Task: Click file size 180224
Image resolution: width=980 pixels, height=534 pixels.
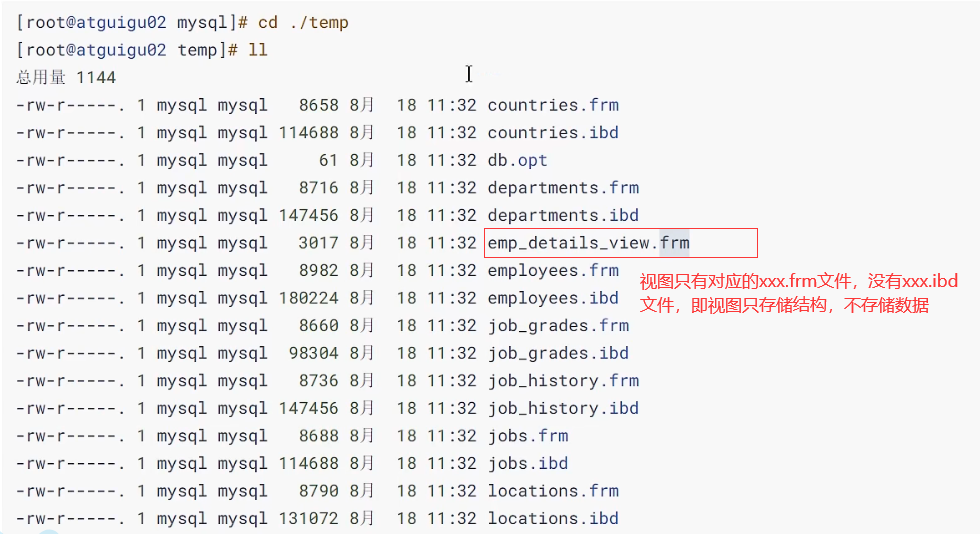Action: click(309, 298)
